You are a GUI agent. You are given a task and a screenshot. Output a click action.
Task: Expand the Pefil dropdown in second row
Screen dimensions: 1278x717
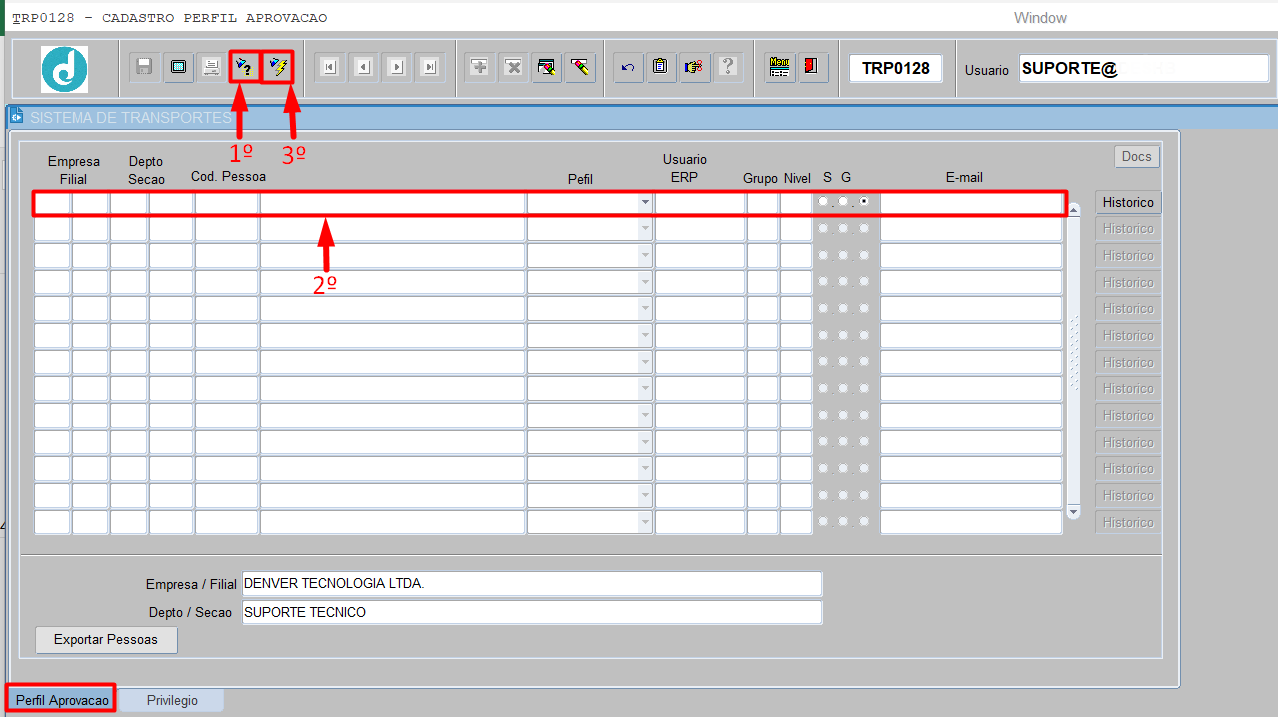645,229
